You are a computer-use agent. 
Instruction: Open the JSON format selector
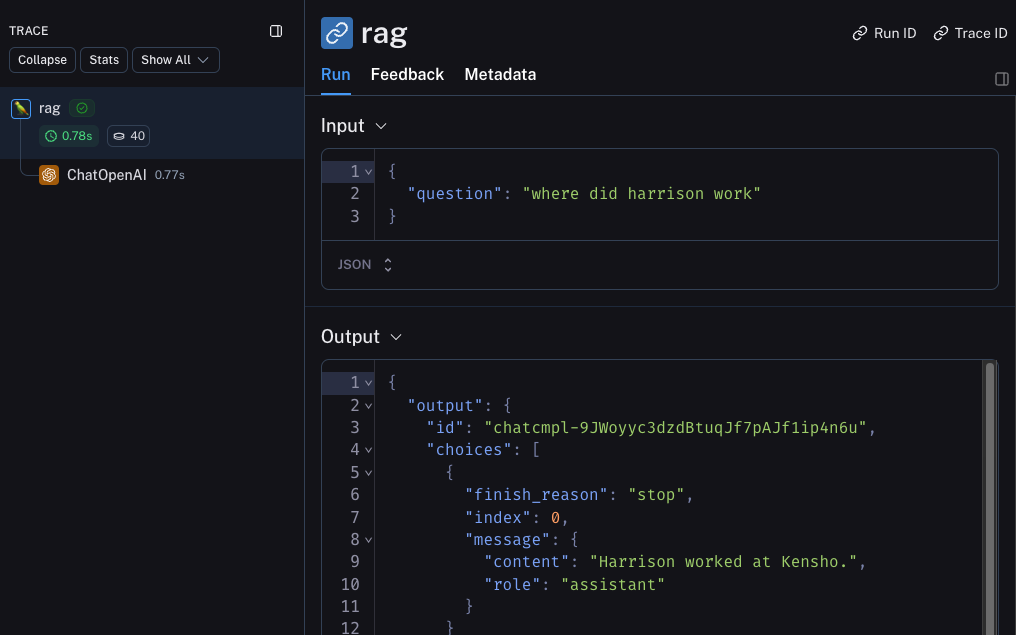(x=364, y=265)
